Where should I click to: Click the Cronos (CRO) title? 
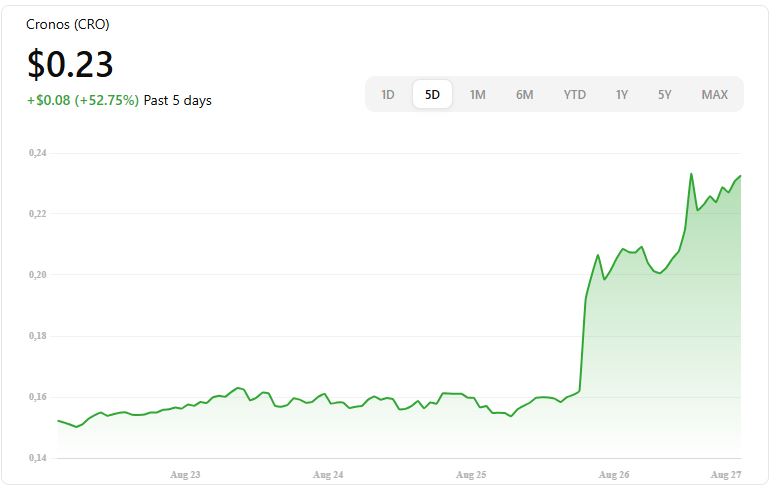68,25
